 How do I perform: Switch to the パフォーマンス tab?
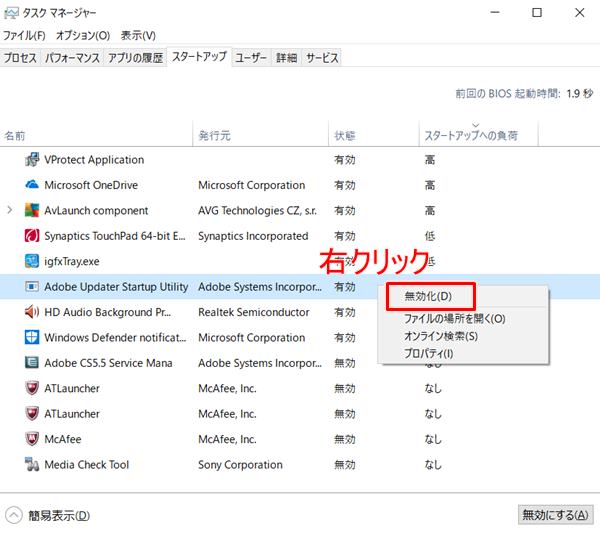pos(72,58)
